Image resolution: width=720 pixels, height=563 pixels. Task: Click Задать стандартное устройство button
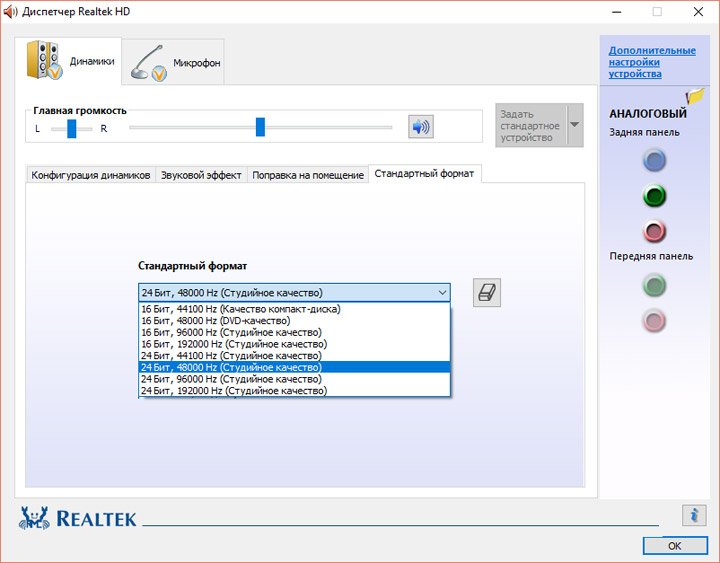[531, 125]
